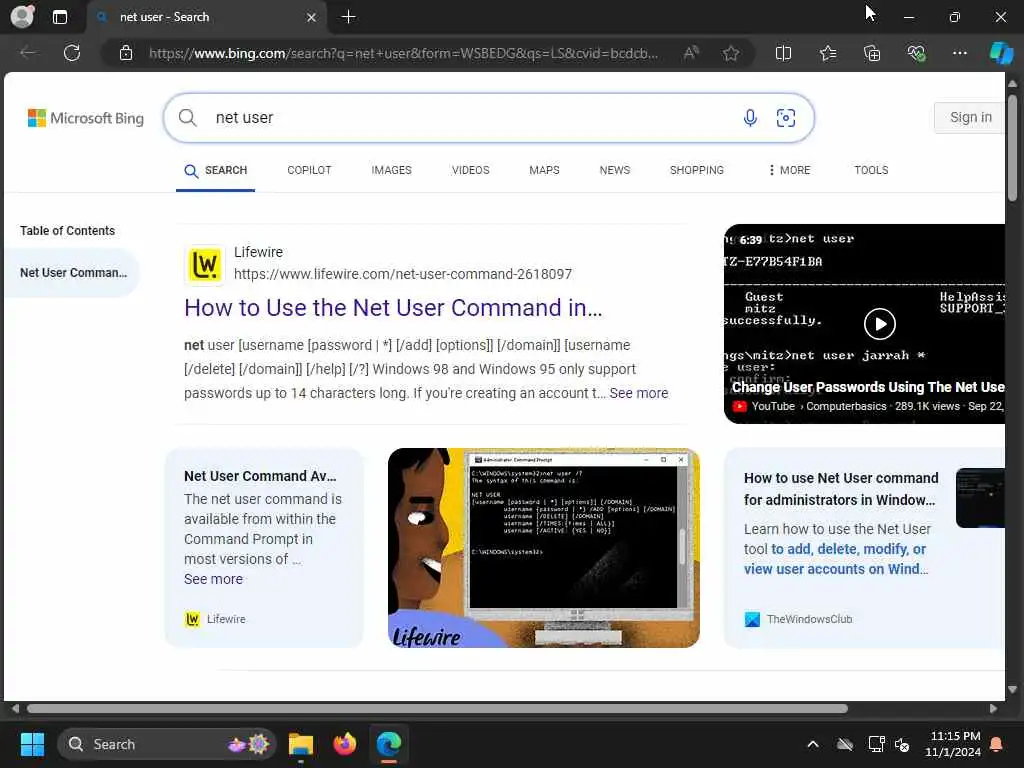This screenshot has height=768, width=1024.
Task: Open Browser essentials heart icon
Action: point(916,53)
